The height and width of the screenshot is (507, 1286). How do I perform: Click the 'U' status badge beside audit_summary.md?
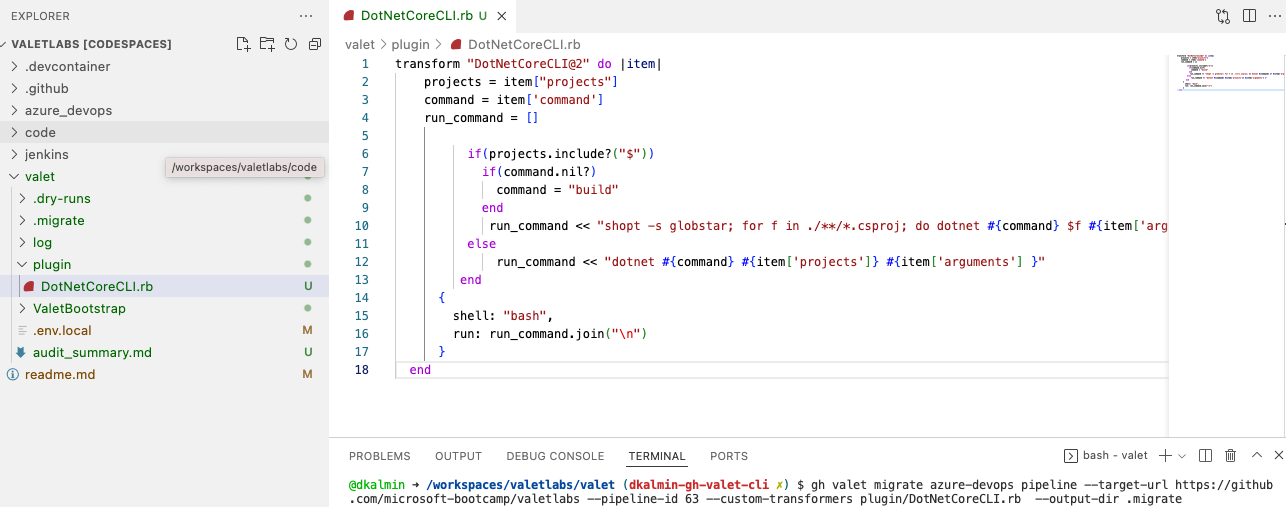pyautogui.click(x=308, y=352)
